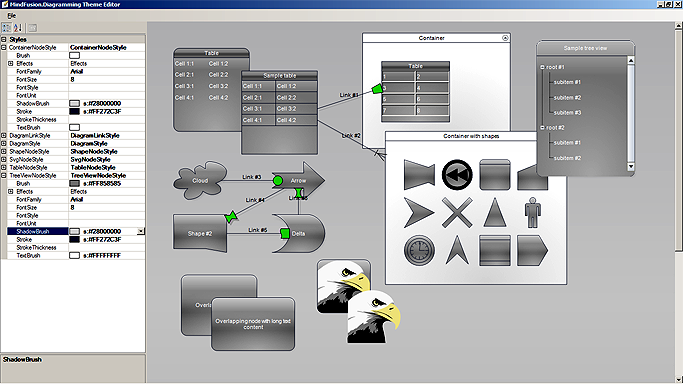This screenshot has width=683, height=384.
Task: Expand the DiagramLinkStyle property group
Action: 3,135
